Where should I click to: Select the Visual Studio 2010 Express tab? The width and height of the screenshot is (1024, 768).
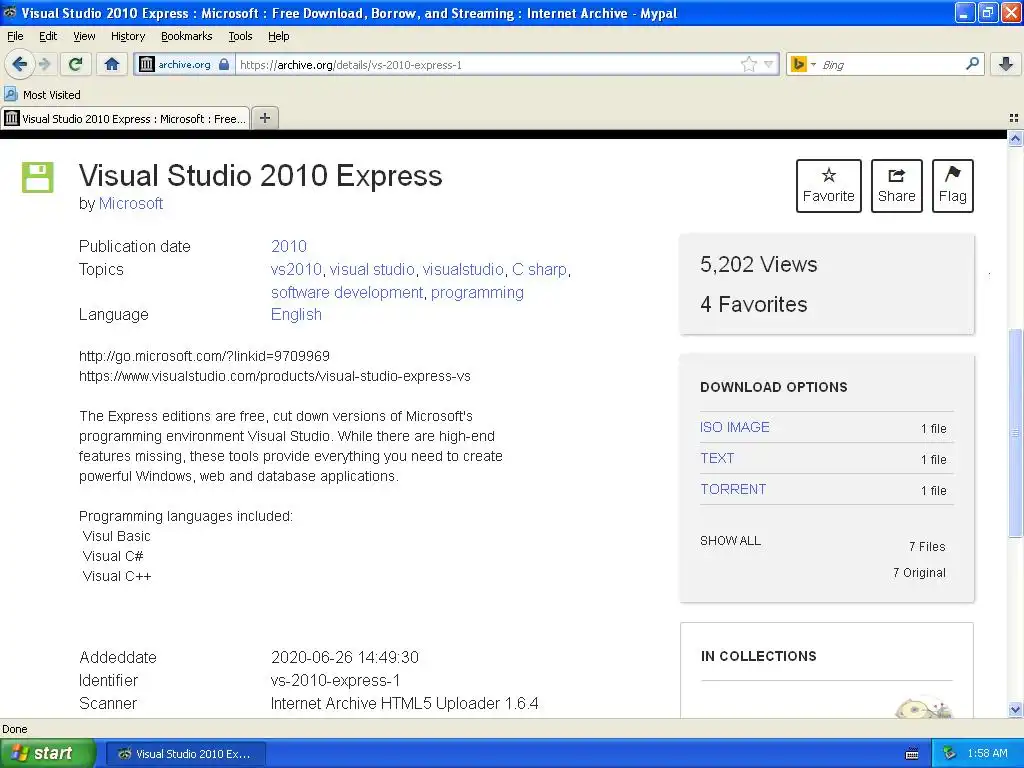coord(125,118)
